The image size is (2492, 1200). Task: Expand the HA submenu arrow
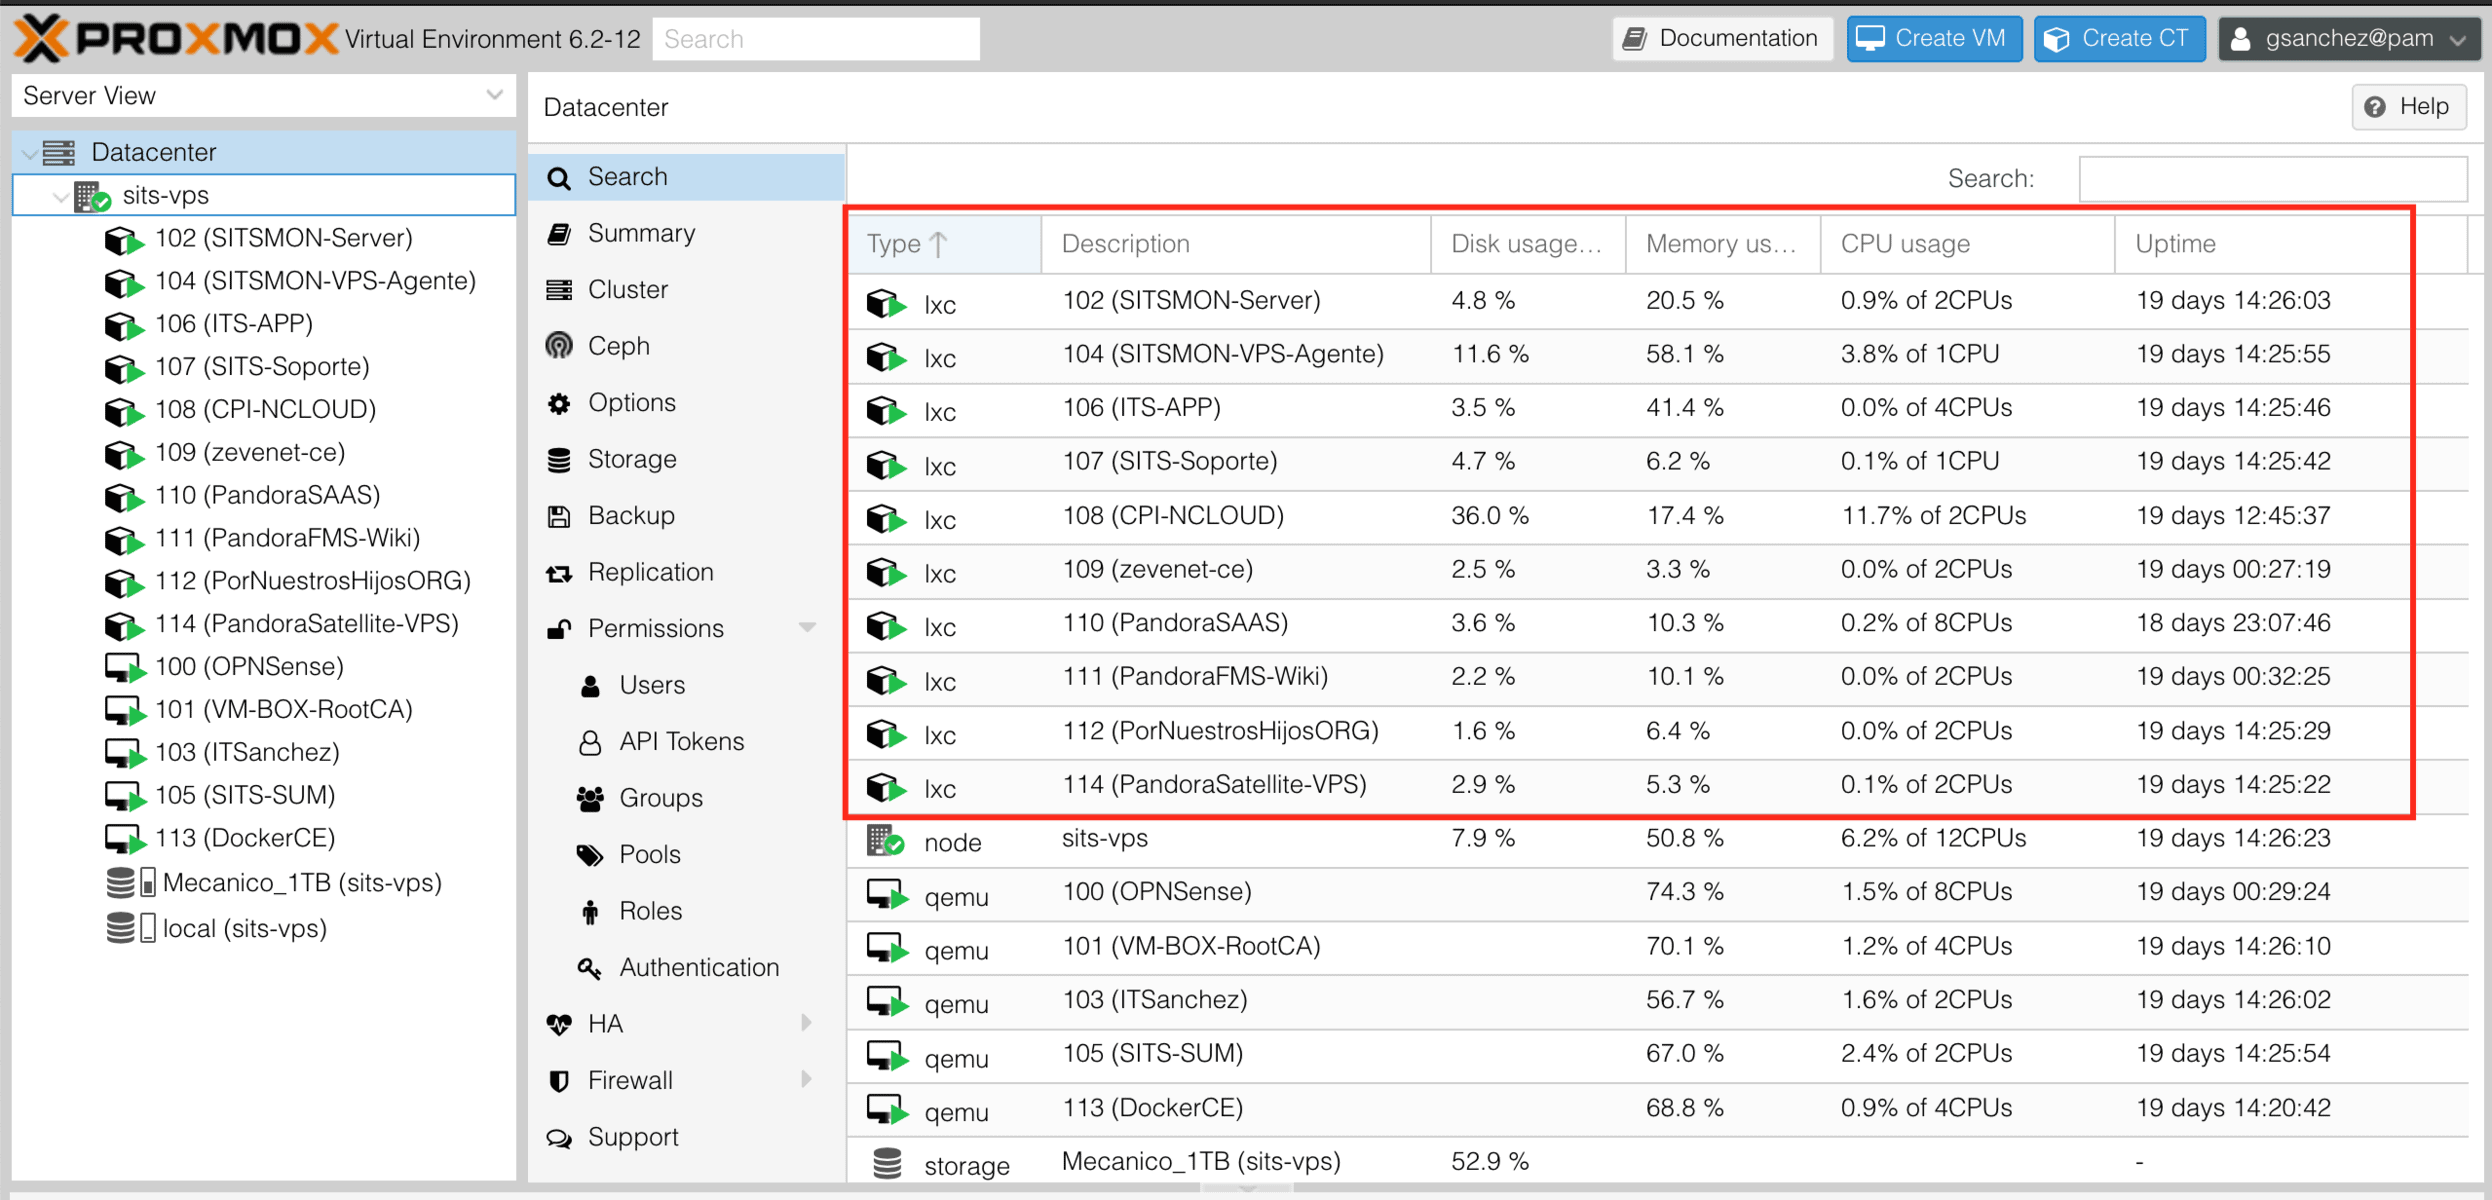[807, 1023]
